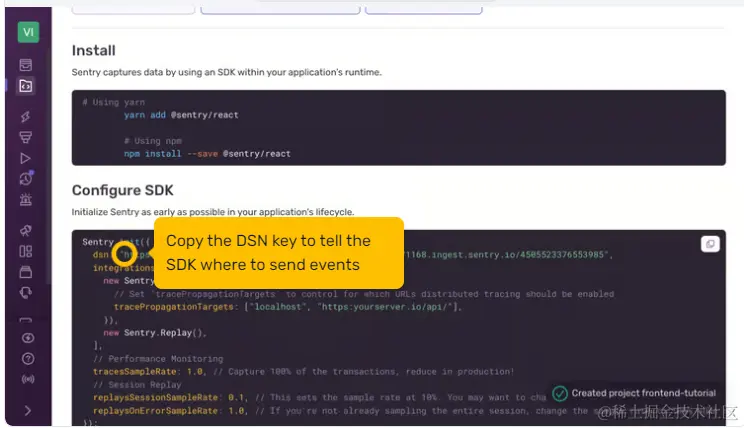
Task: Open the Projects icon in sidebar
Action: pos(26,86)
